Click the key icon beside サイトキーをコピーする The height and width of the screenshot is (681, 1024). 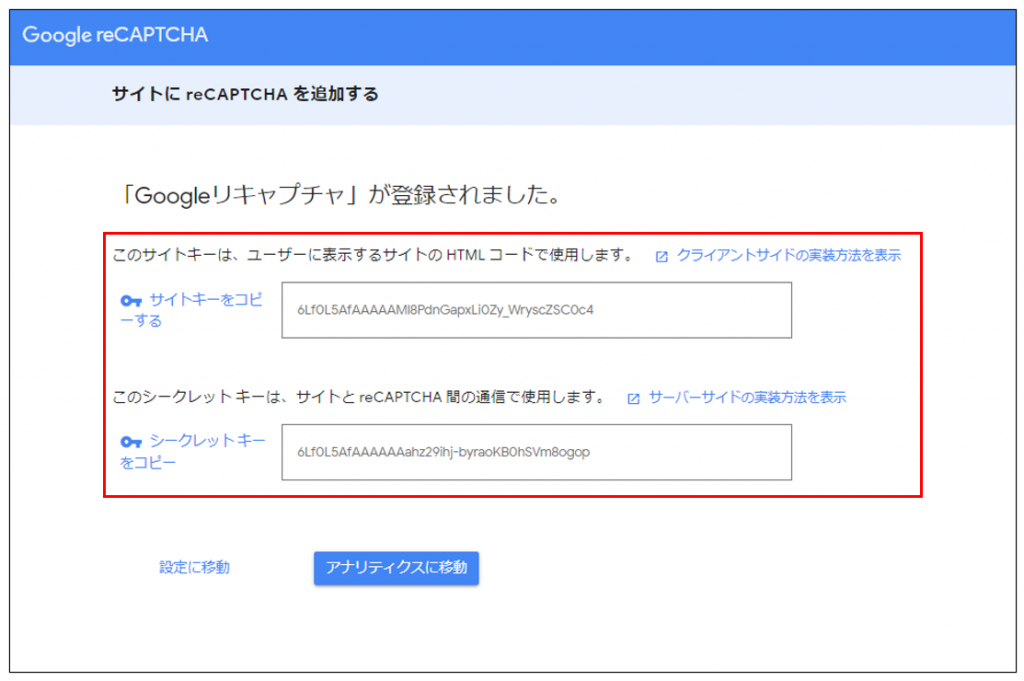[130, 301]
